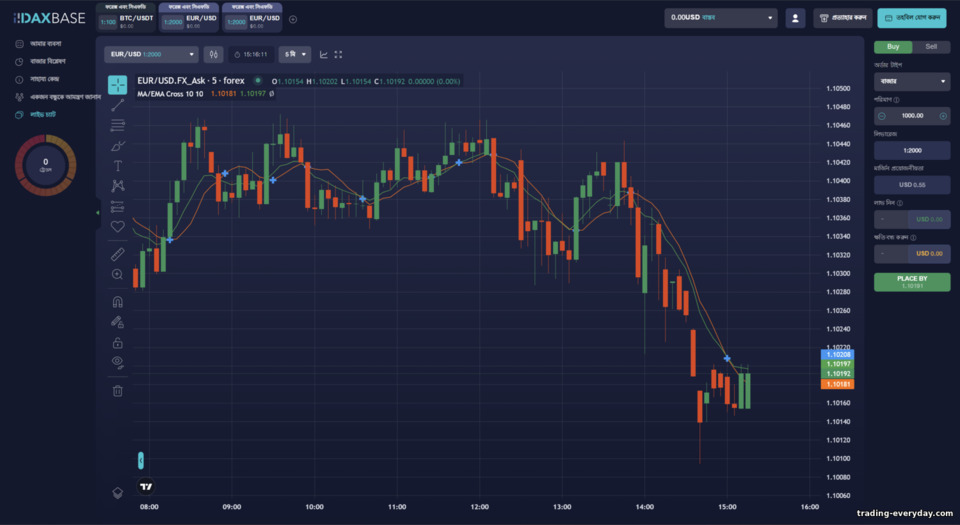Open the forecasting and measurement tools
This screenshot has width=960, height=525.
click(118, 206)
